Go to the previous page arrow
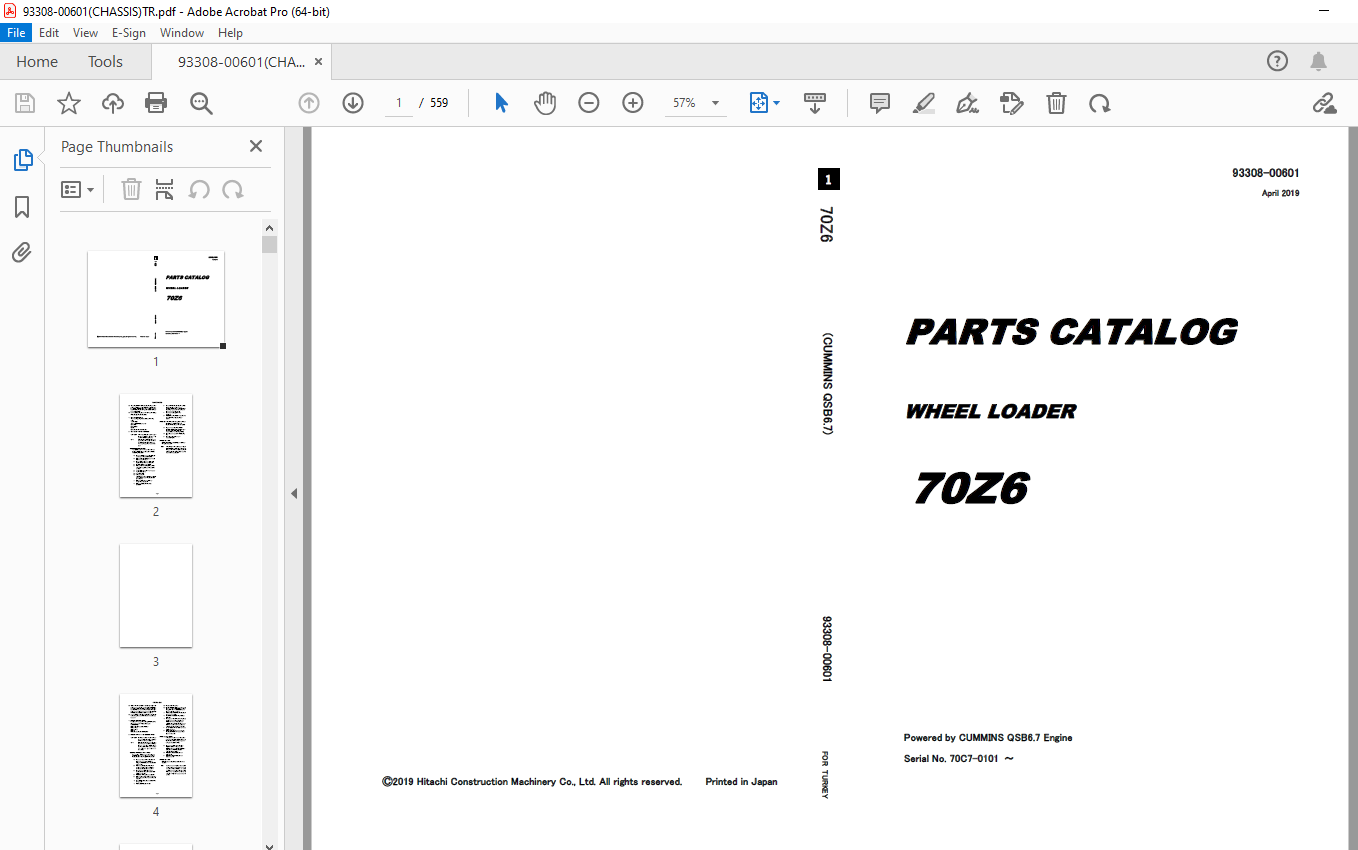Screen dimensions: 1358x850 click(x=309, y=103)
